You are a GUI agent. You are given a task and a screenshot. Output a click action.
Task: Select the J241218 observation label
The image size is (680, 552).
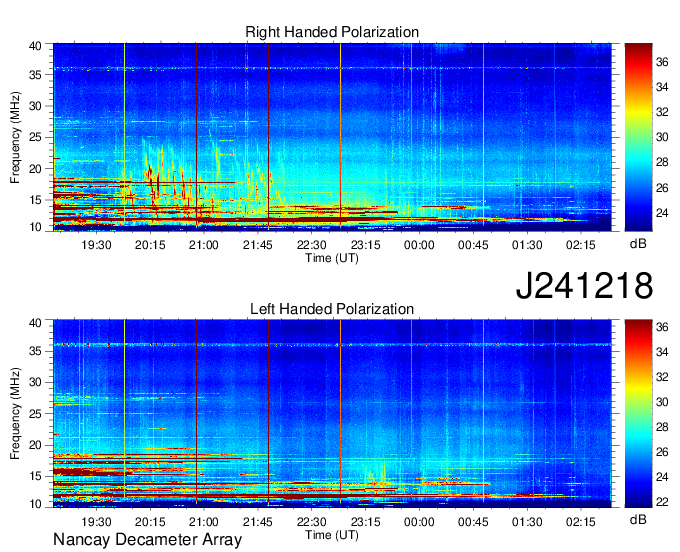coord(584,286)
